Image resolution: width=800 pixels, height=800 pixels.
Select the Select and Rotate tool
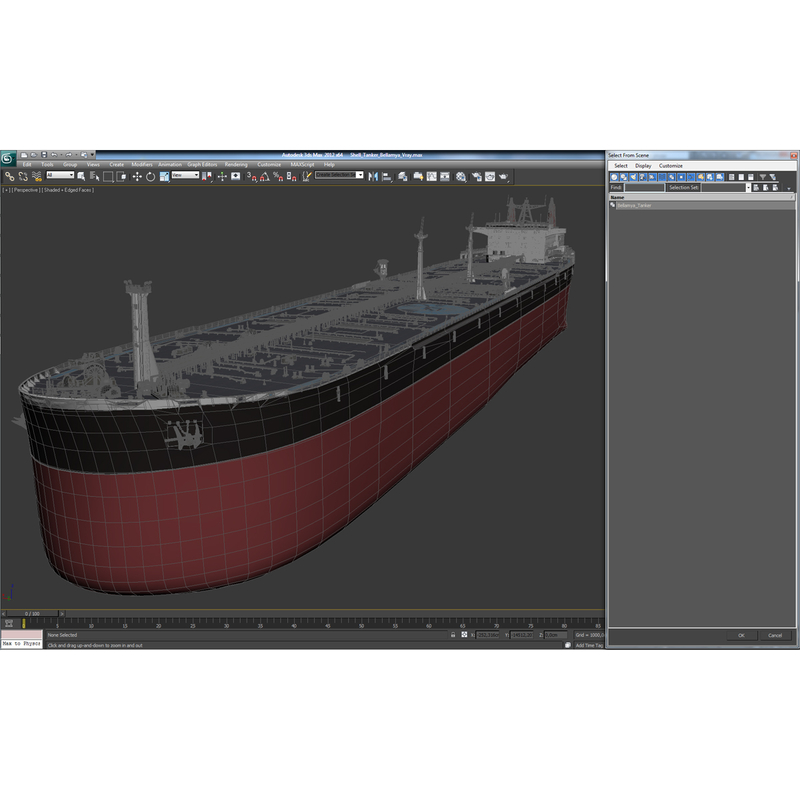[x=150, y=177]
